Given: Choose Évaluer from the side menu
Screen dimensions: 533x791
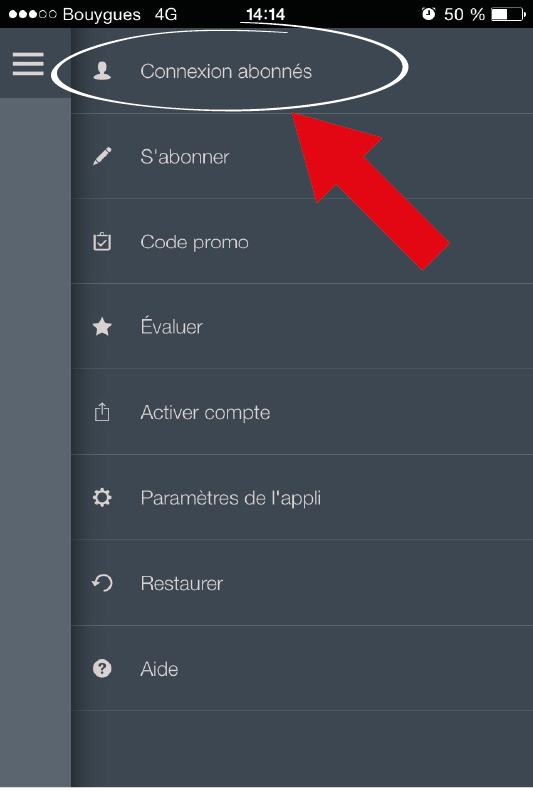Looking at the screenshot, I should (302, 327).
